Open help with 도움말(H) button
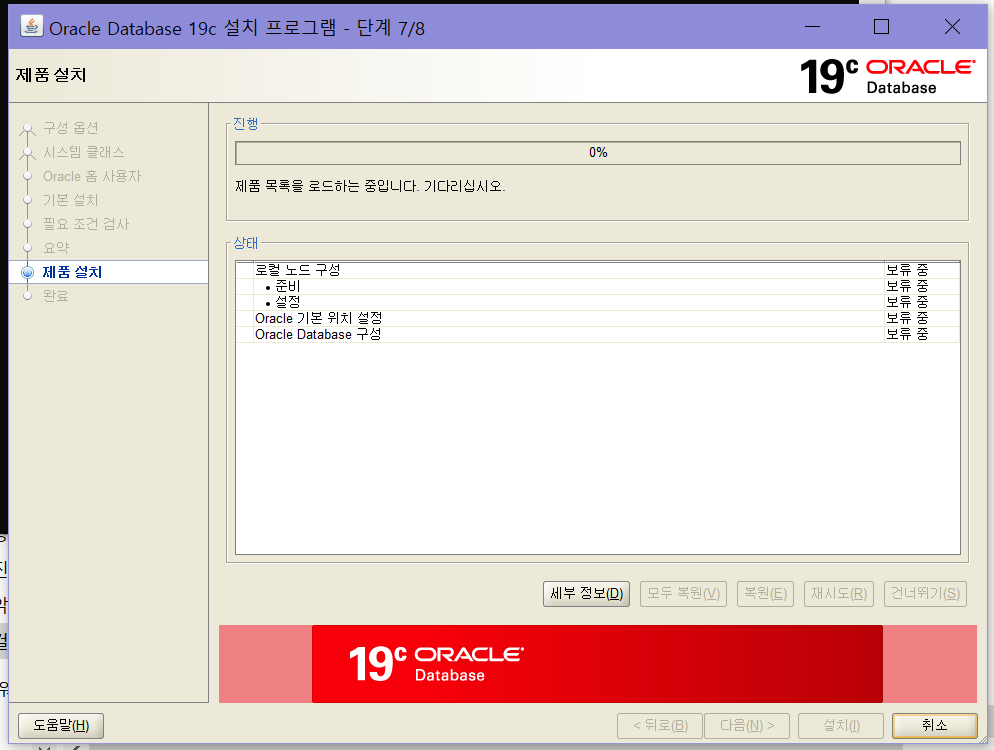The height and width of the screenshot is (750, 994). (x=61, y=726)
